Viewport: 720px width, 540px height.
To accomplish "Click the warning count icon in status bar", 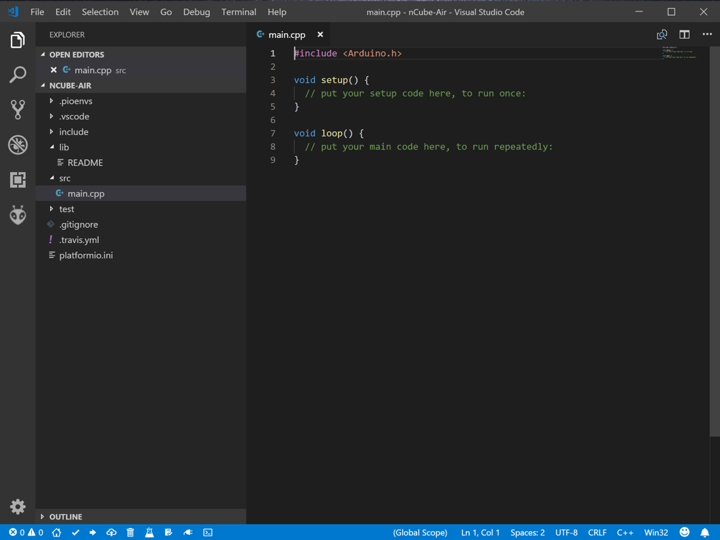I will pyautogui.click(x=32, y=533).
